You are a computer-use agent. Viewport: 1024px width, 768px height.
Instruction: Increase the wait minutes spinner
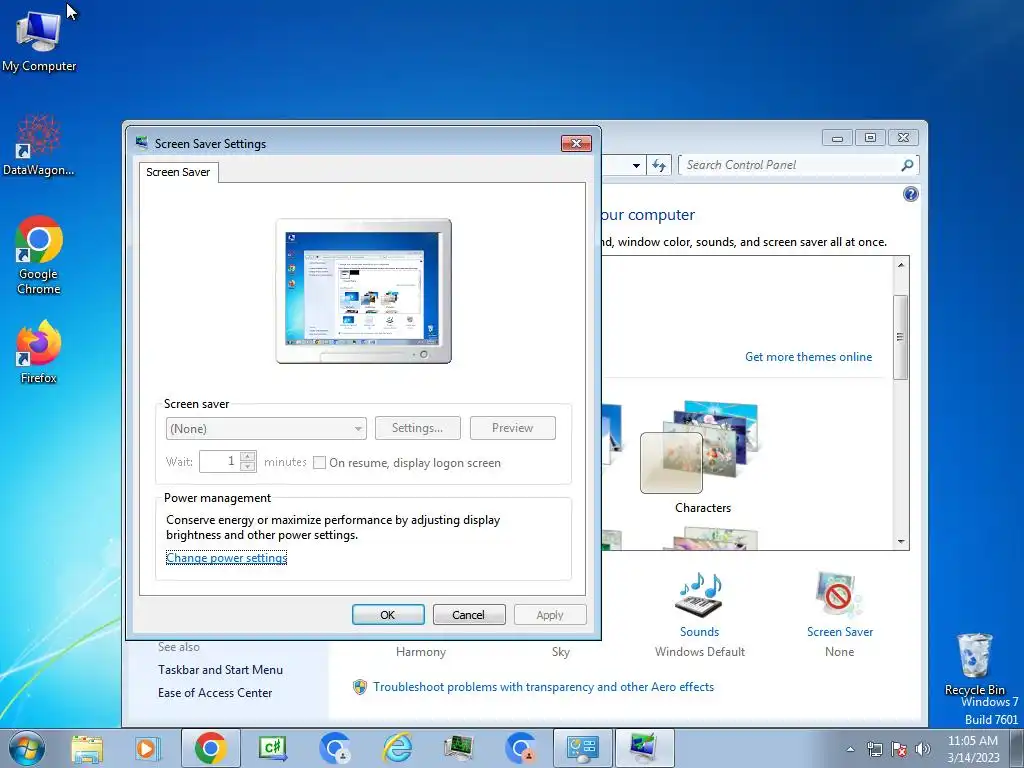click(x=248, y=456)
